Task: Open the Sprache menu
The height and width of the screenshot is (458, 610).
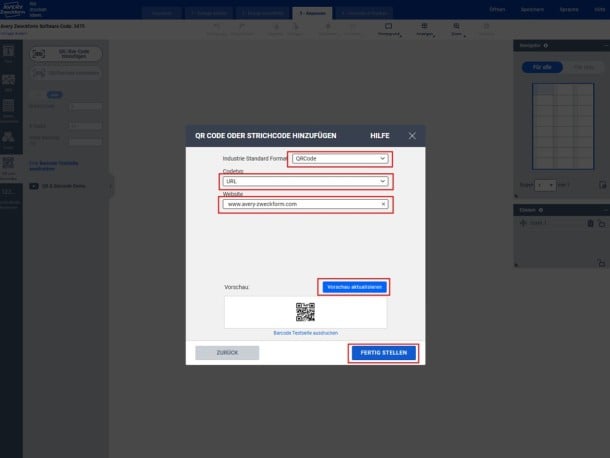Action: 569,9
